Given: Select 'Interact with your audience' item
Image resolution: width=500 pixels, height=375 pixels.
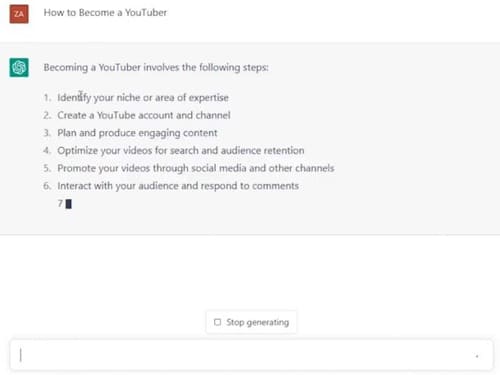Looking at the screenshot, I should [178, 186].
